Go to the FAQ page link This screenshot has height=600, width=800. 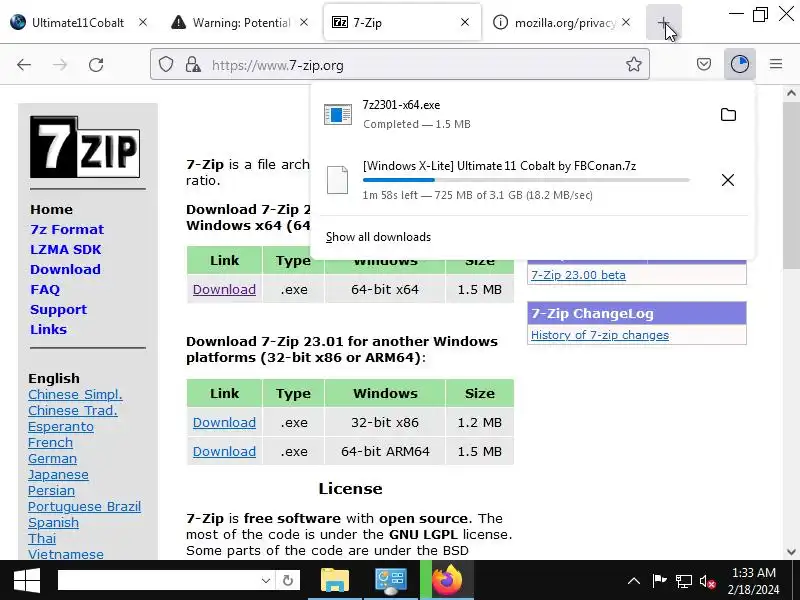point(45,290)
